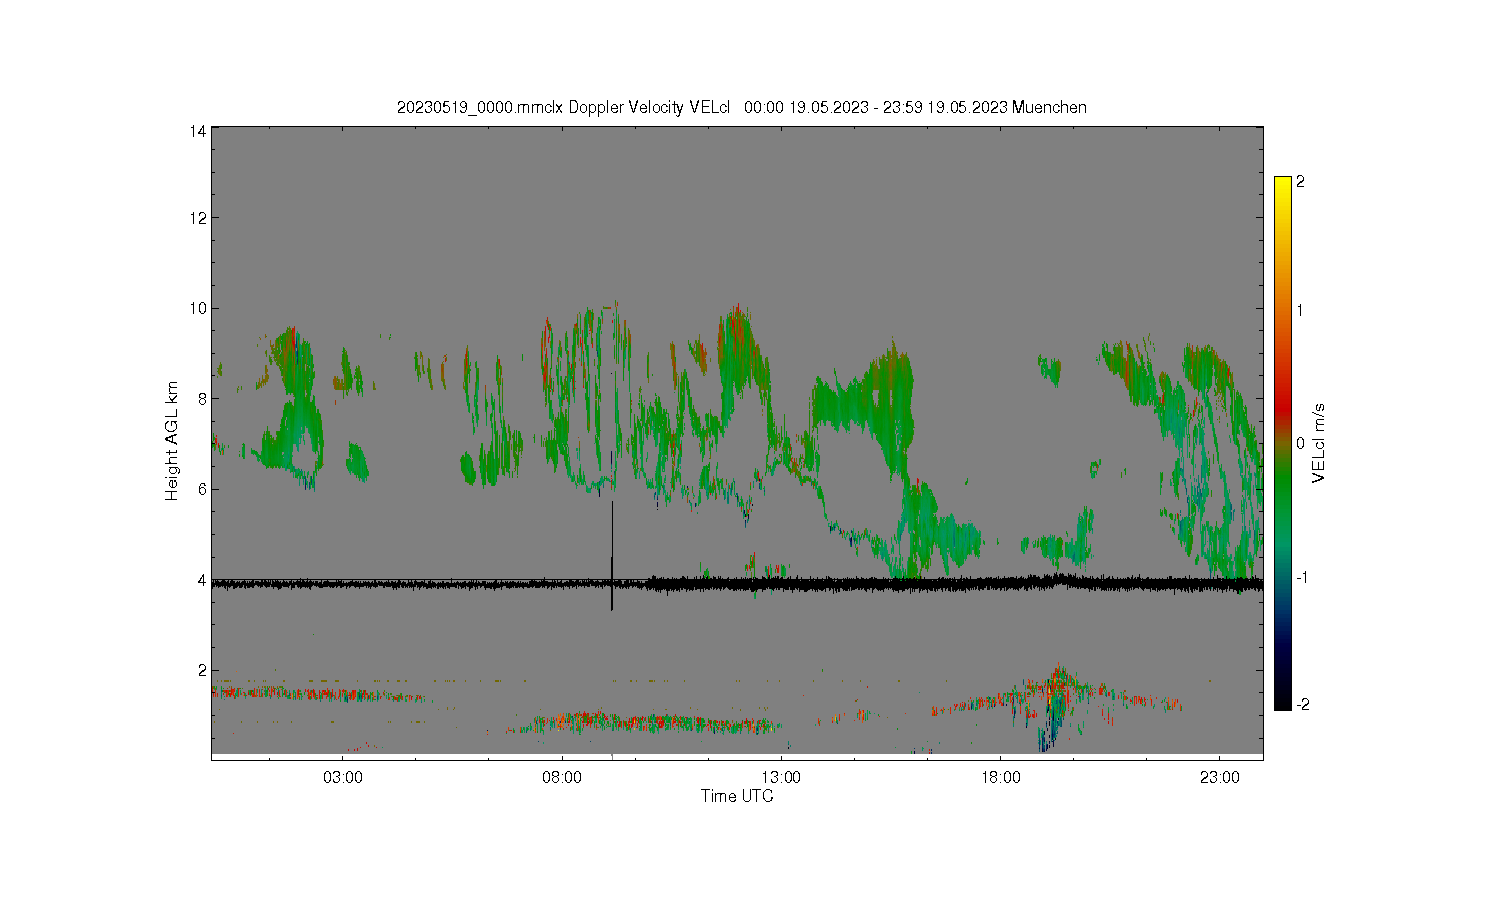Image resolution: width=1500 pixels, height=900 pixels.
Task: Click the colorbar value 0
Action: (x=1300, y=443)
